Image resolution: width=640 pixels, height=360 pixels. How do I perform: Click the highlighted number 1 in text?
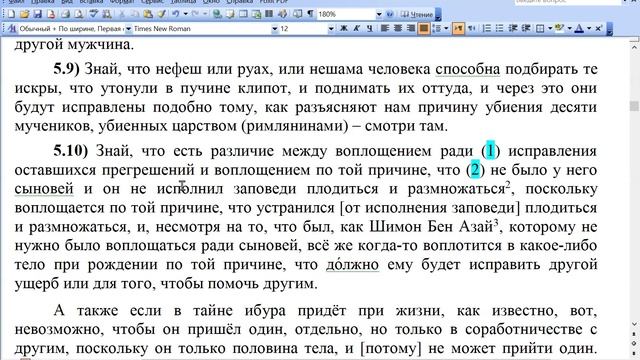pos(490,151)
